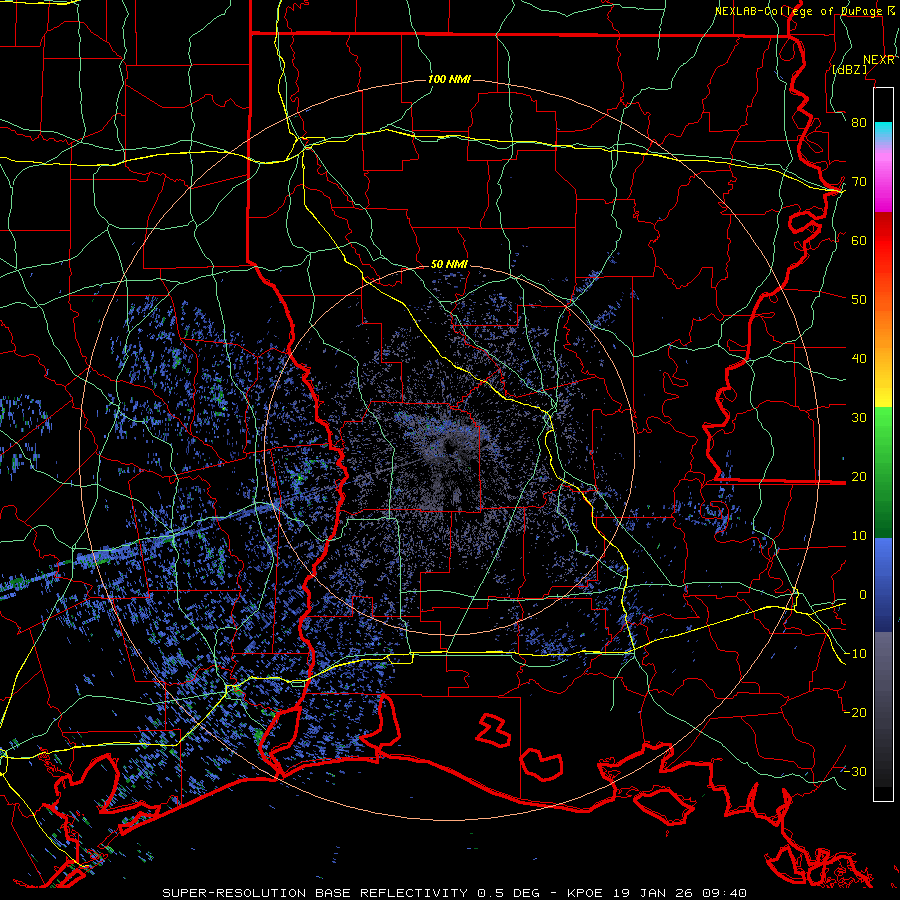This screenshot has height=900, width=900.
Task: Click the 10 dBZ scale value
Action: [x=859, y=536]
